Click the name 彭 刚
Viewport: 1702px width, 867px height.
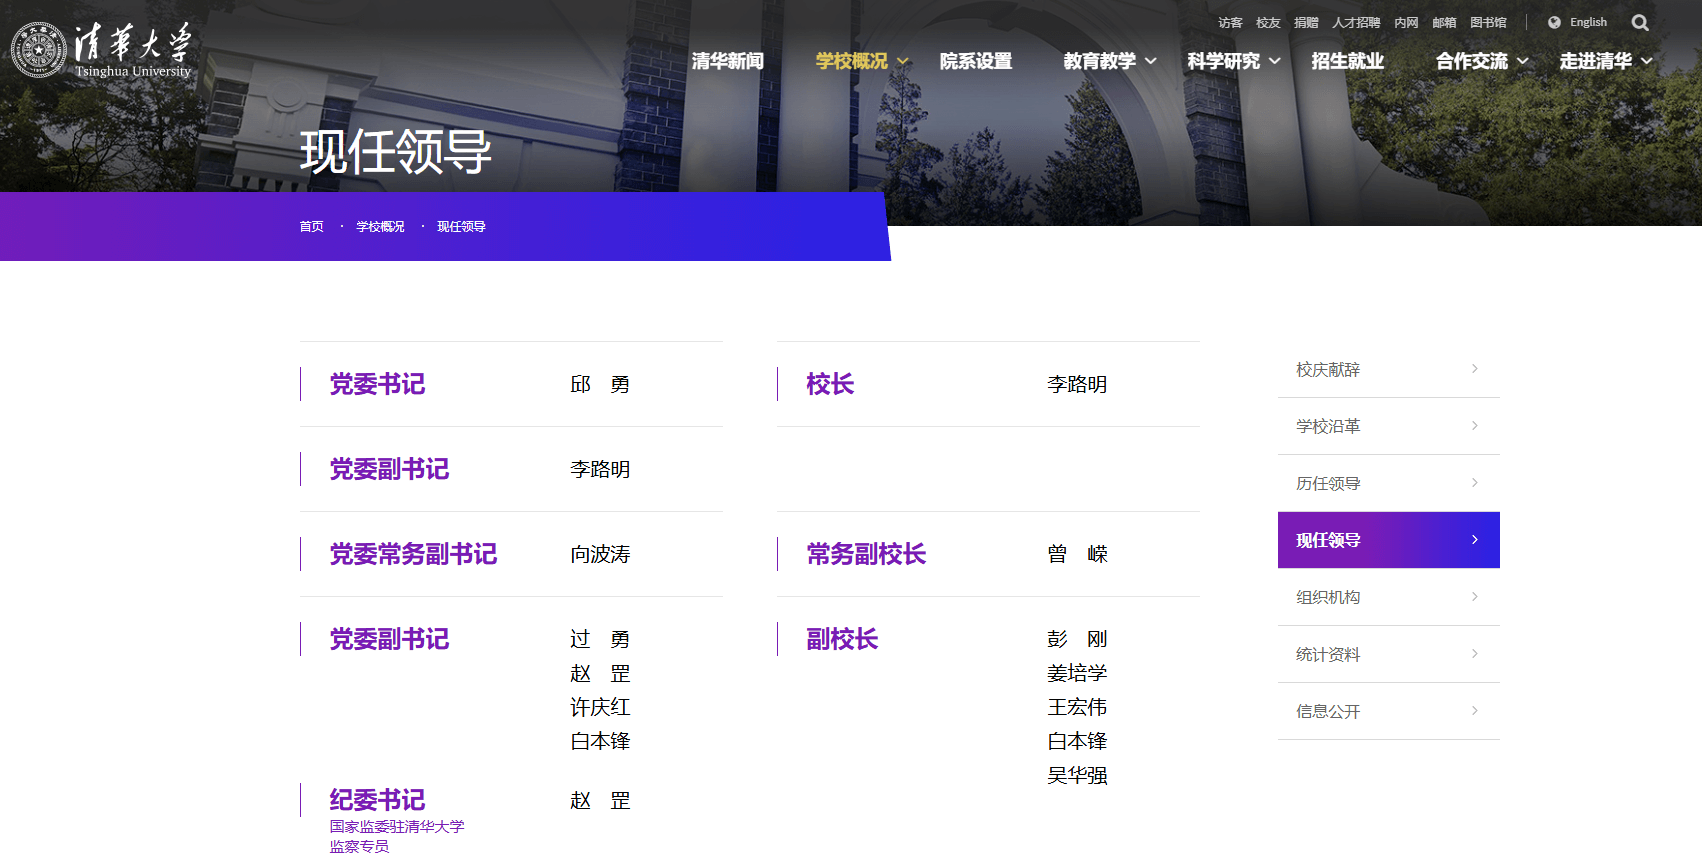(x=1077, y=640)
